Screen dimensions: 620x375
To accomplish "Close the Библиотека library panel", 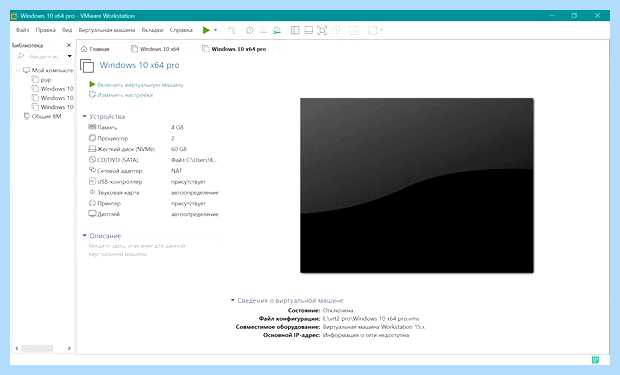I will pos(69,45).
